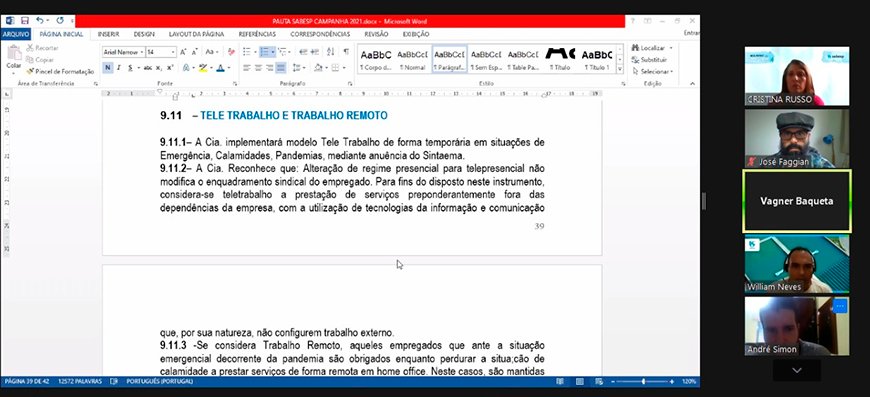
Task: Clear all formatting with the eraser icon
Action: (x=231, y=52)
